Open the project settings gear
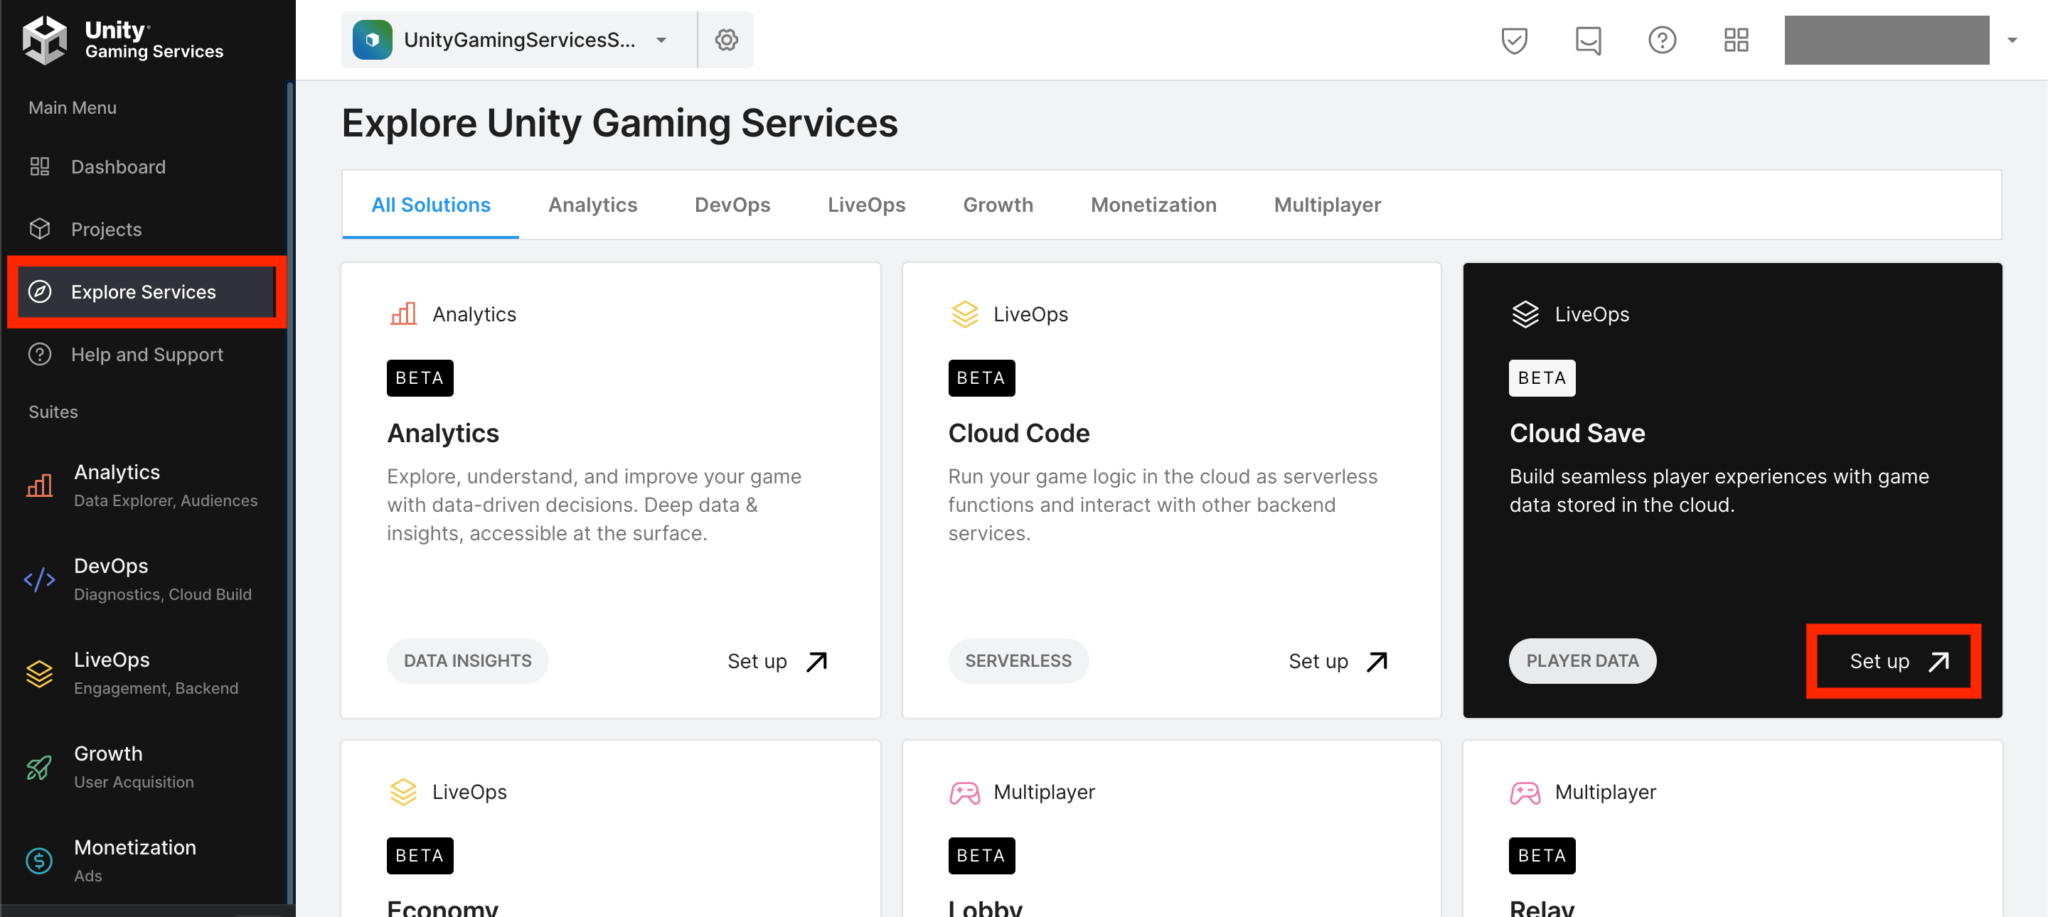 click(x=726, y=40)
